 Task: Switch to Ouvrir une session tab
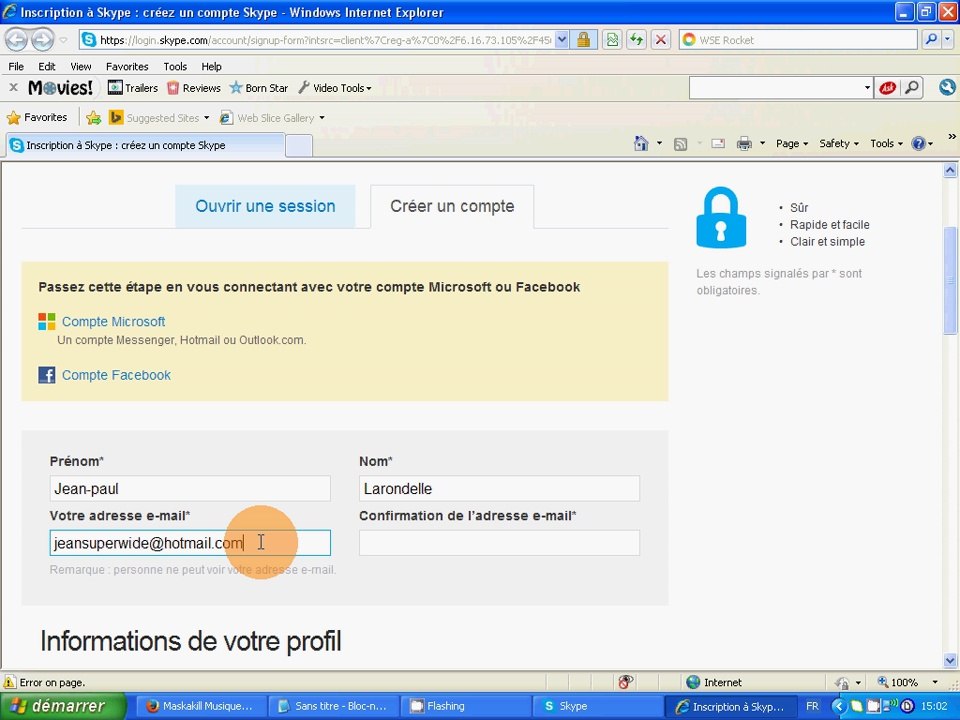pyautogui.click(x=265, y=206)
